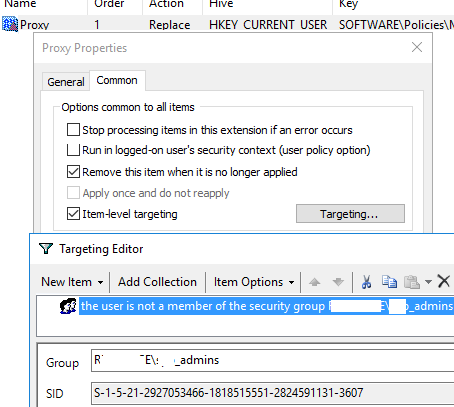Select the Common tab
The image size is (454, 407).
coord(117,80)
